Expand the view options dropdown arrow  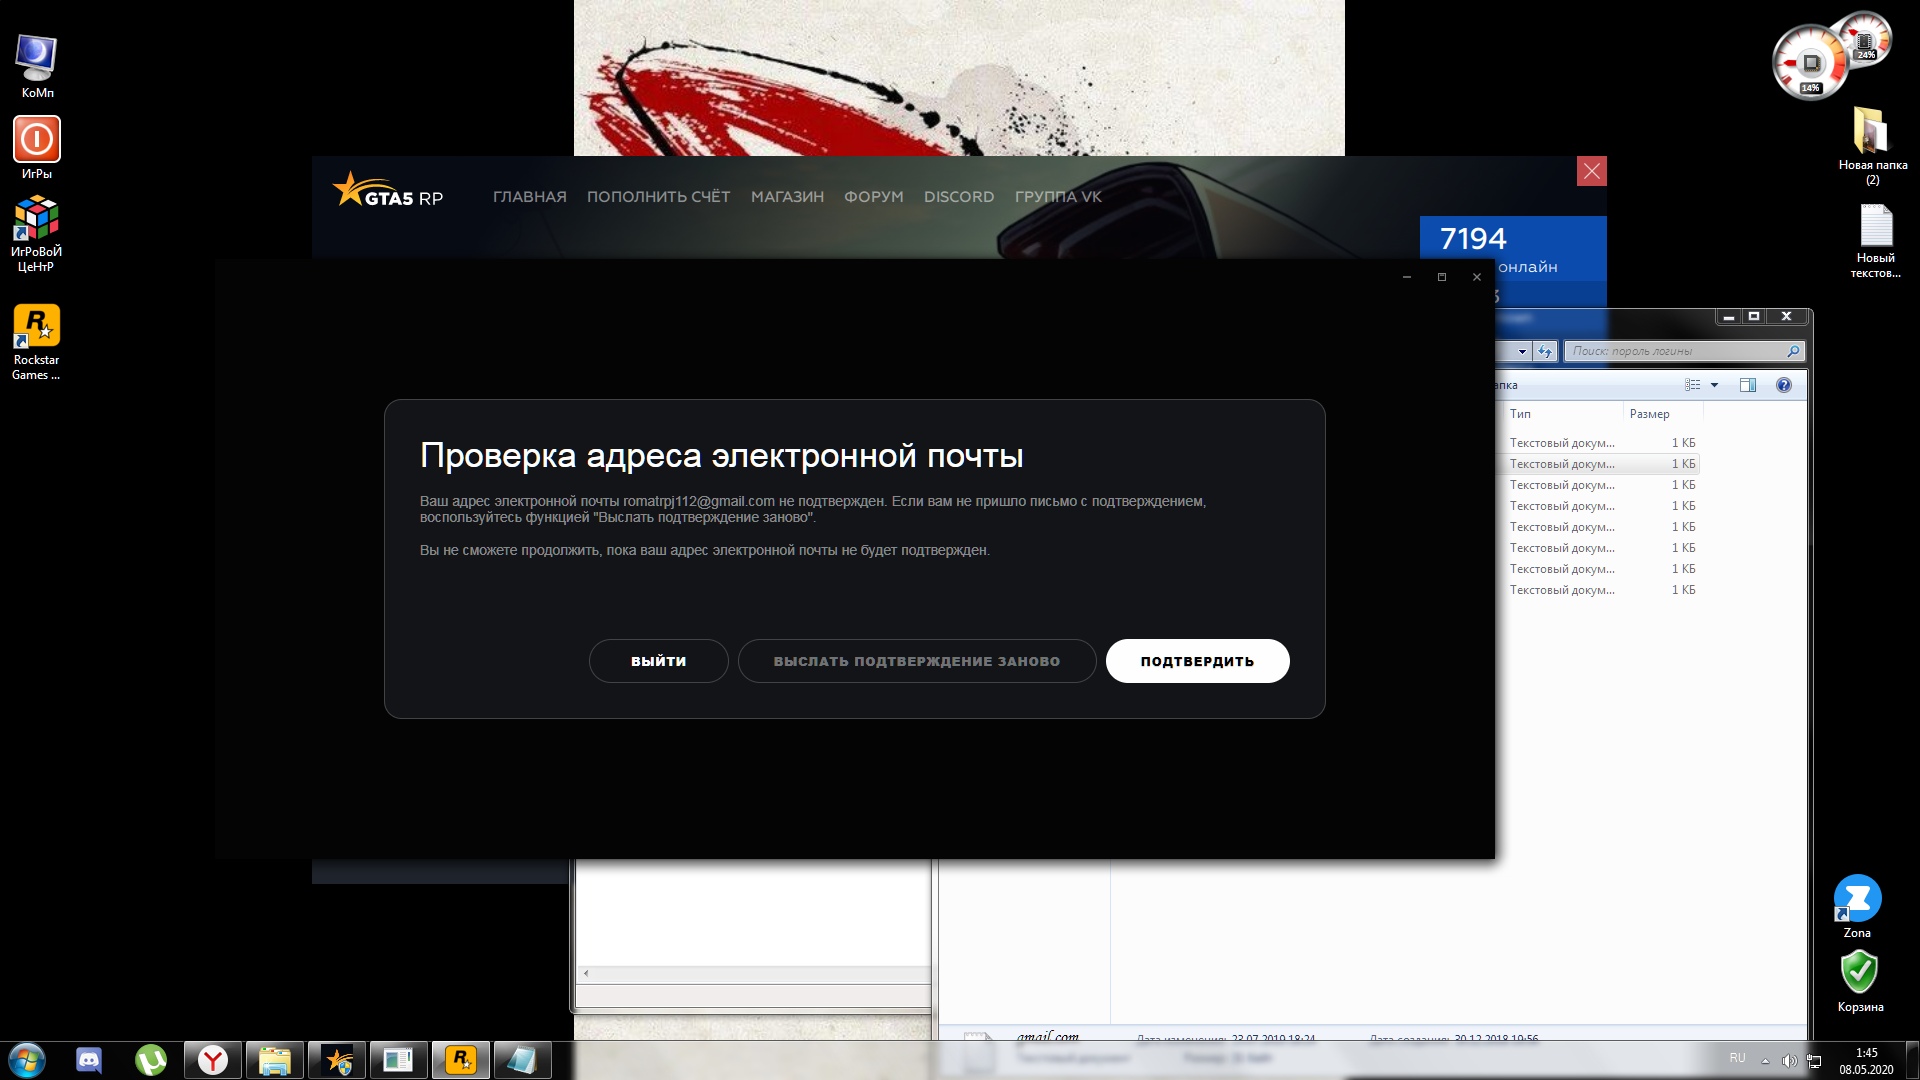[1714, 385]
